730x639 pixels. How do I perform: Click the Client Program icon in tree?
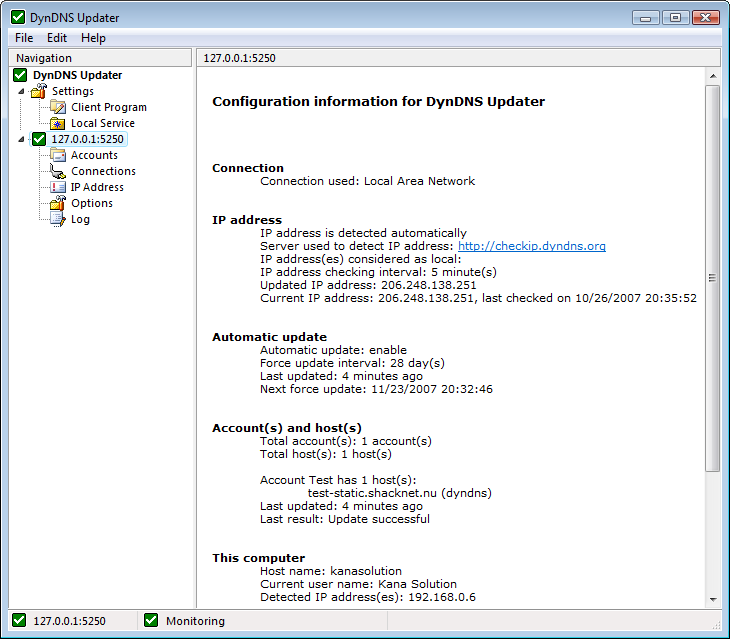pyautogui.click(x=58, y=107)
